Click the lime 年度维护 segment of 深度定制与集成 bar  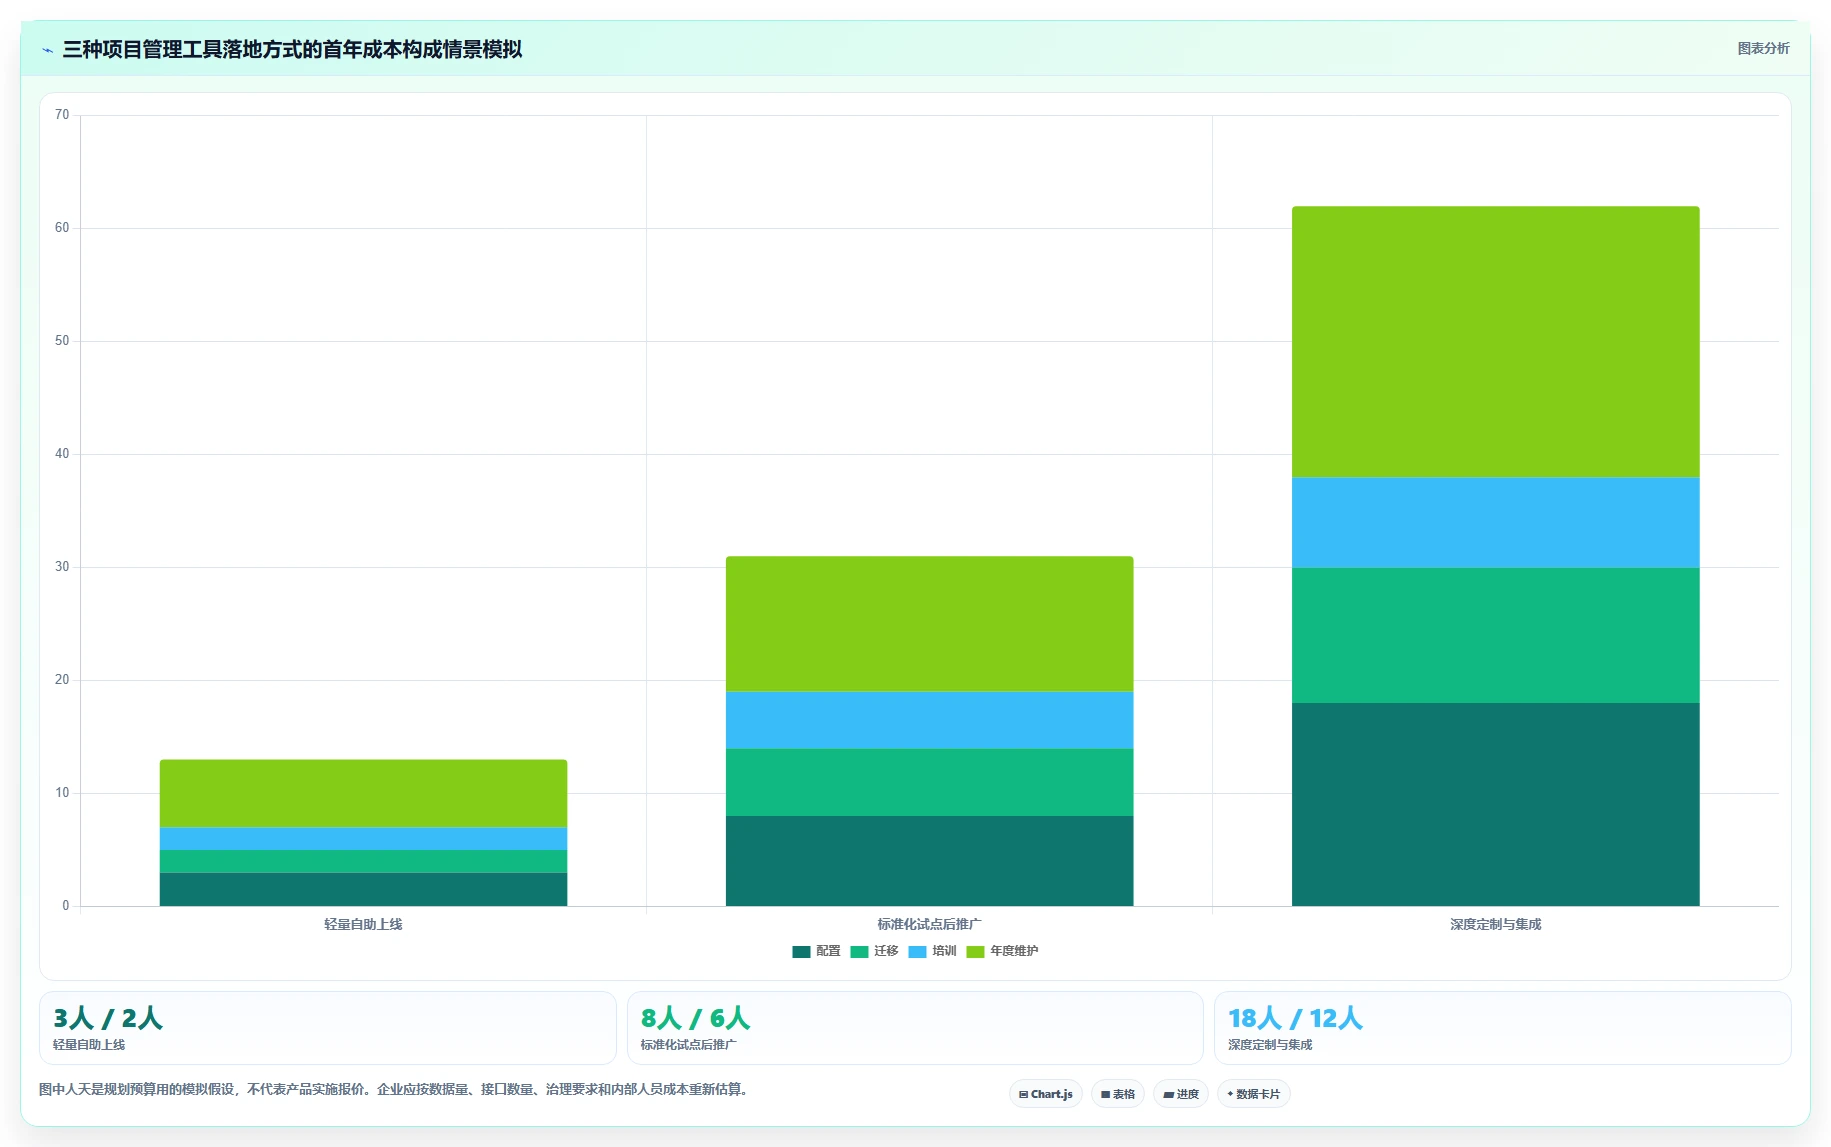coord(1495,342)
